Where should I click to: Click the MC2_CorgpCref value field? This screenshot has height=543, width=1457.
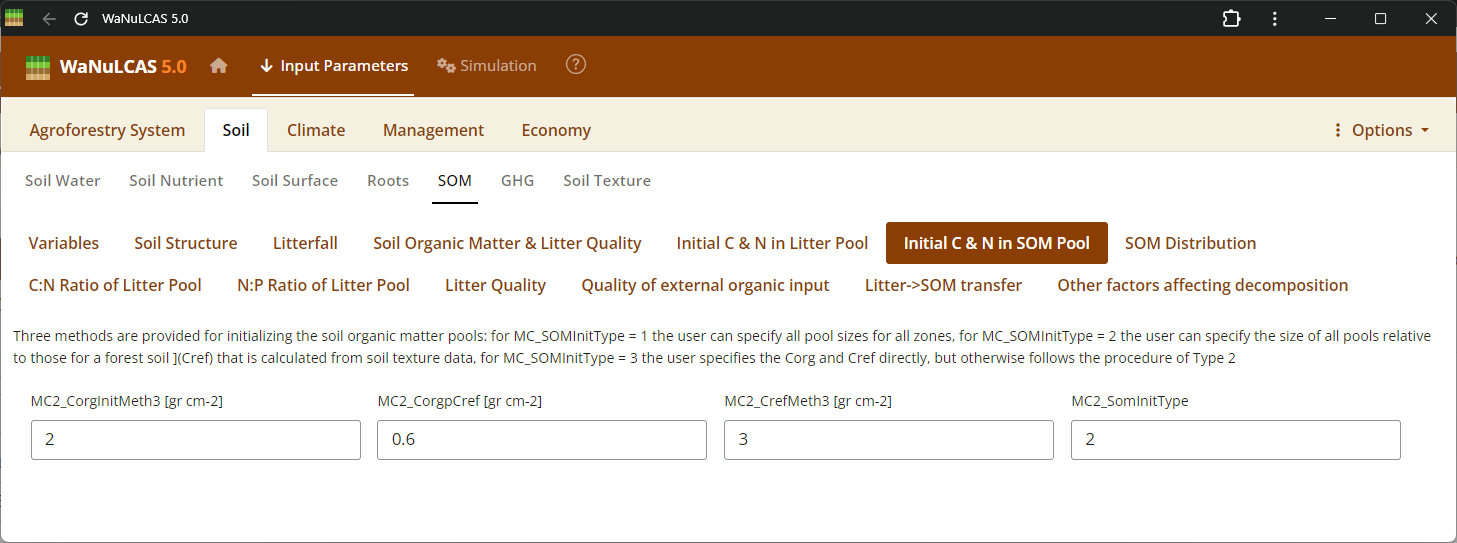tap(542, 440)
